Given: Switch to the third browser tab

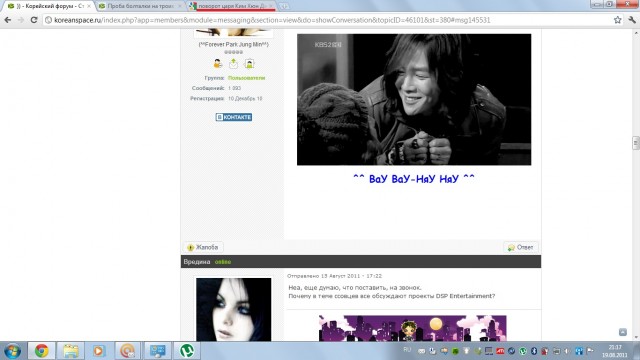Looking at the screenshot, I should click(232, 6).
